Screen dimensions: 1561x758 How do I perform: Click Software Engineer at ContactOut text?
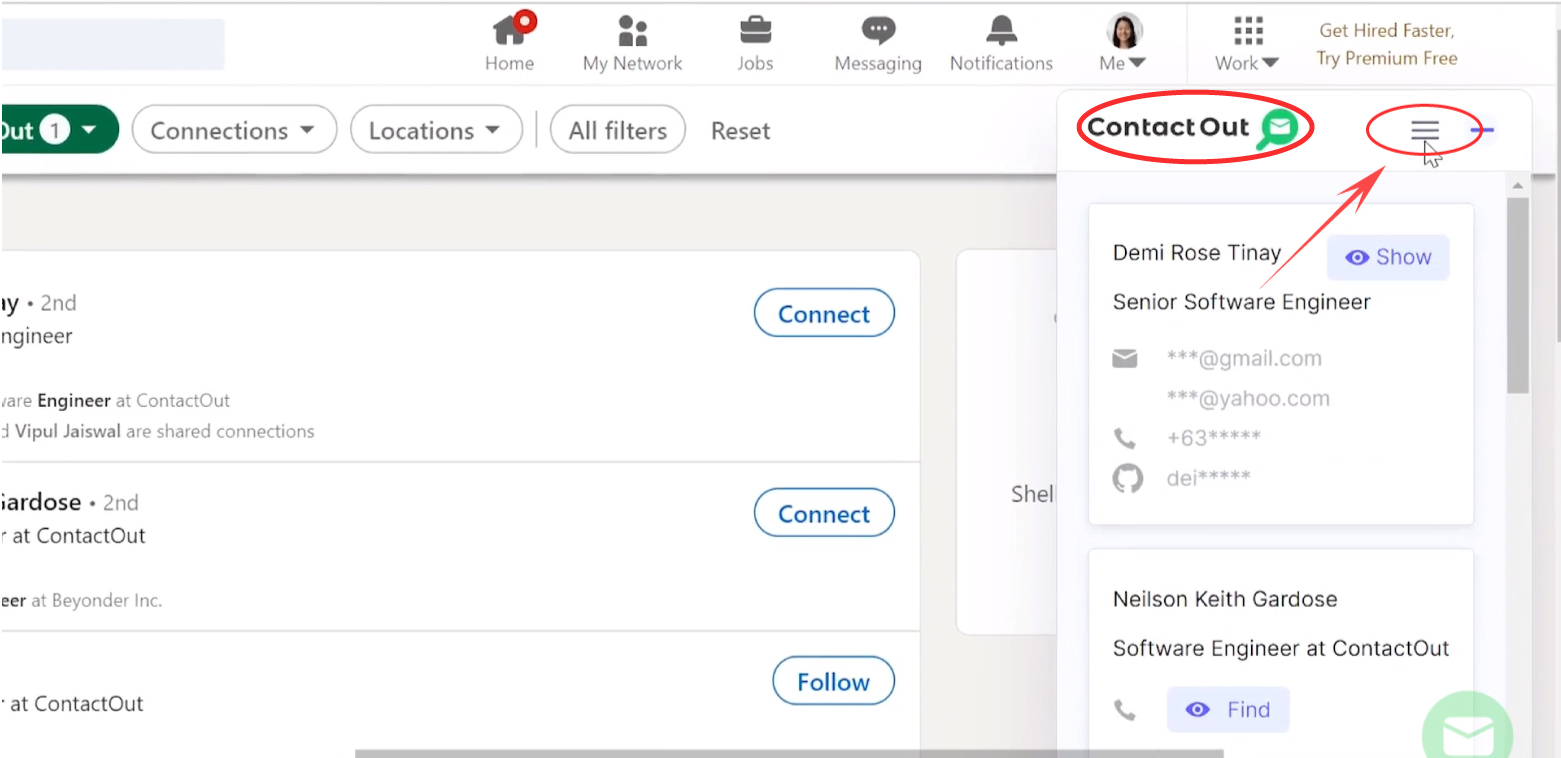coord(1281,648)
